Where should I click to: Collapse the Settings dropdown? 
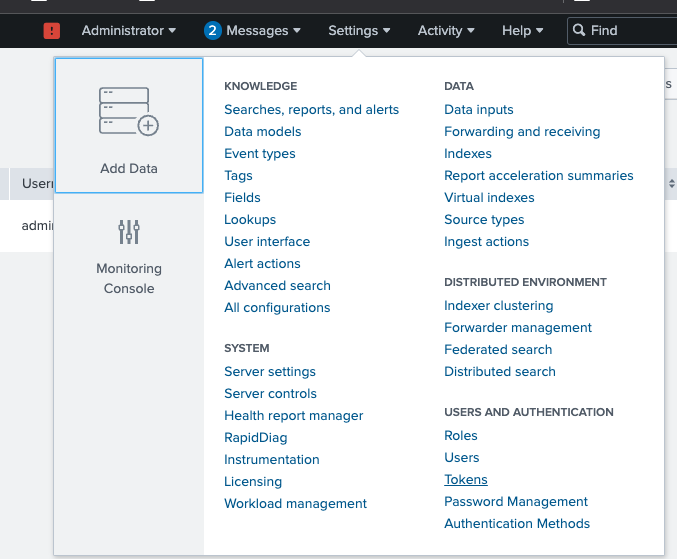[359, 31]
